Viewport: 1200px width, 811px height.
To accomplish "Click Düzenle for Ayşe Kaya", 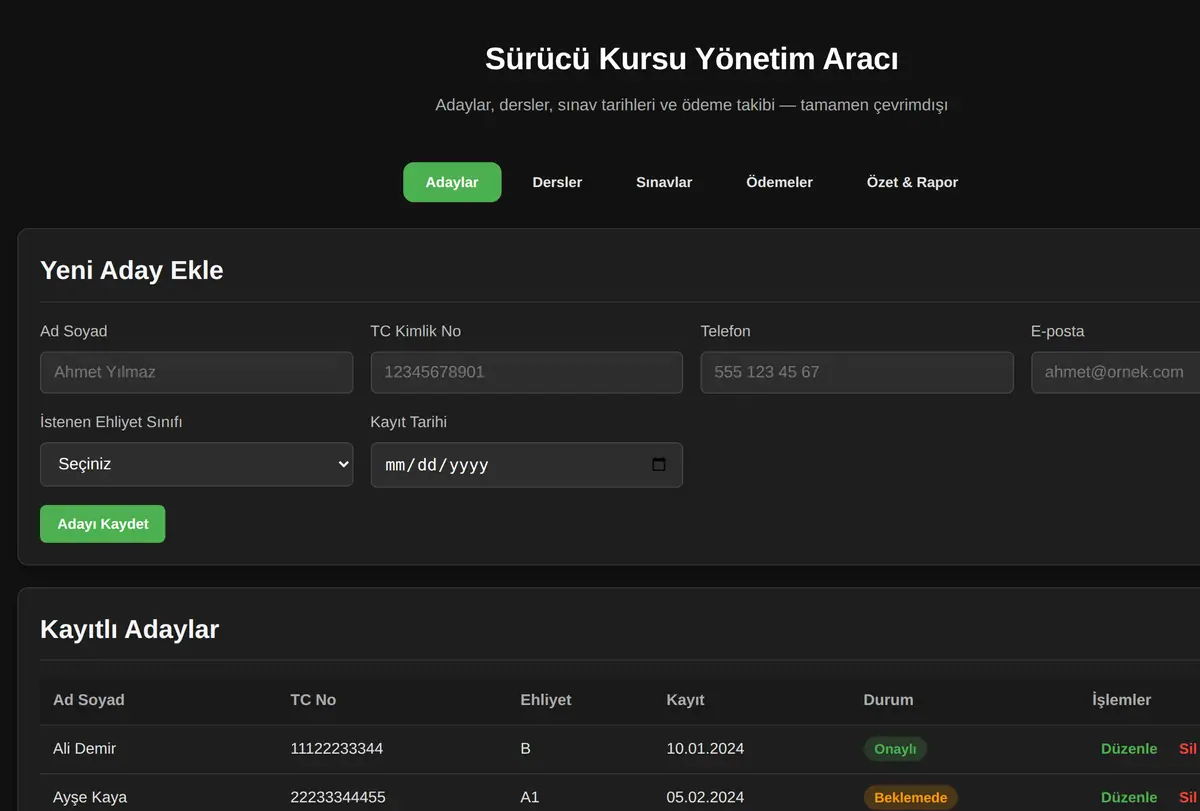I will point(1129,797).
